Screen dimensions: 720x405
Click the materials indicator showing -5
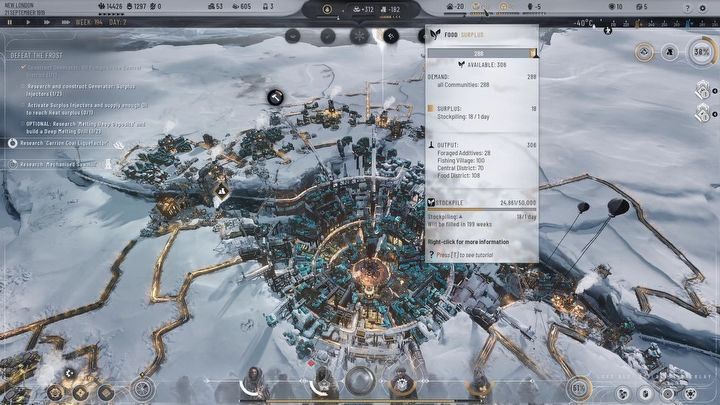534,6
